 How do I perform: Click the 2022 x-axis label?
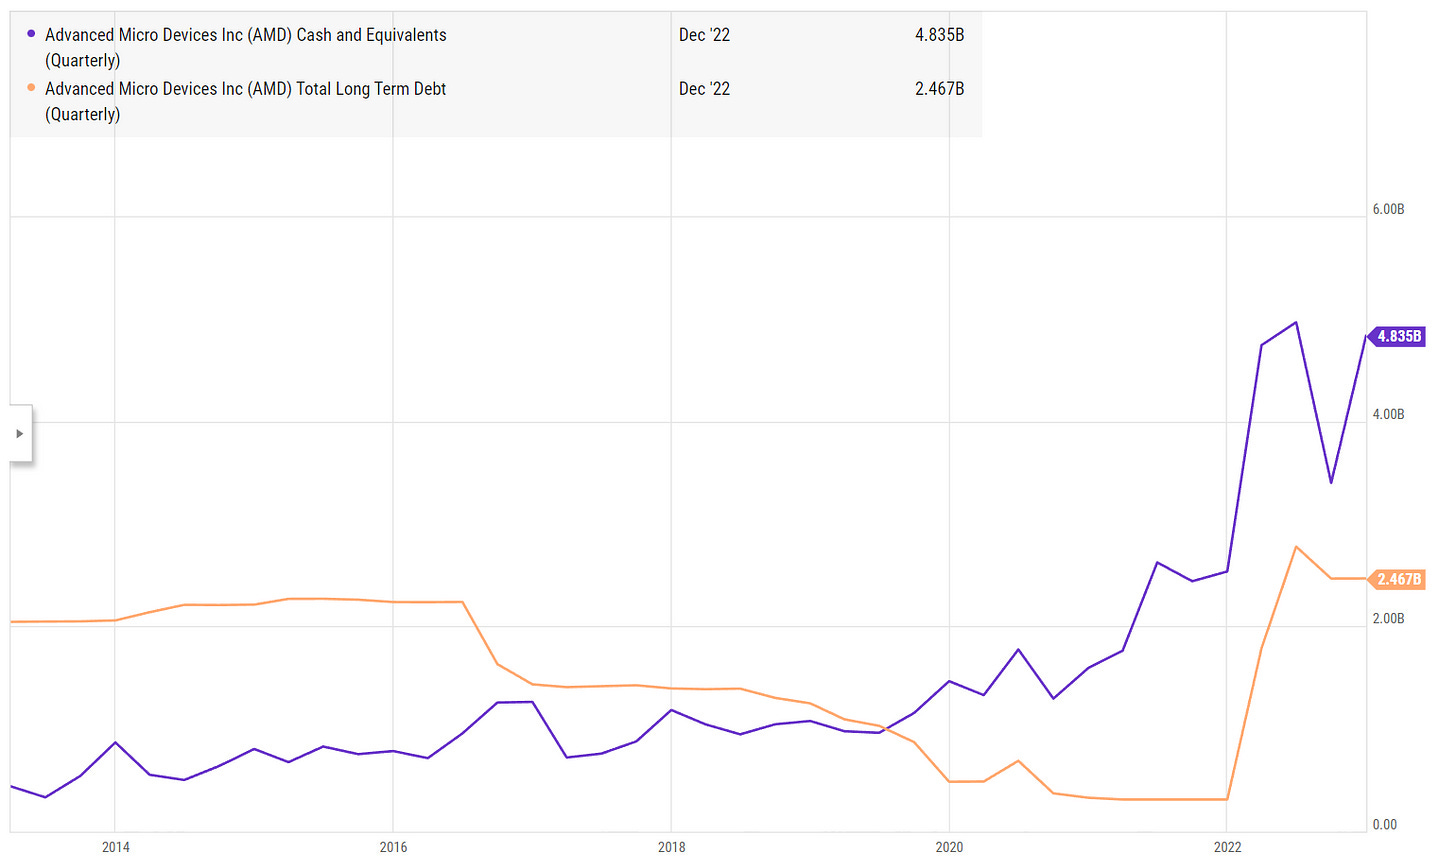coord(1227,847)
